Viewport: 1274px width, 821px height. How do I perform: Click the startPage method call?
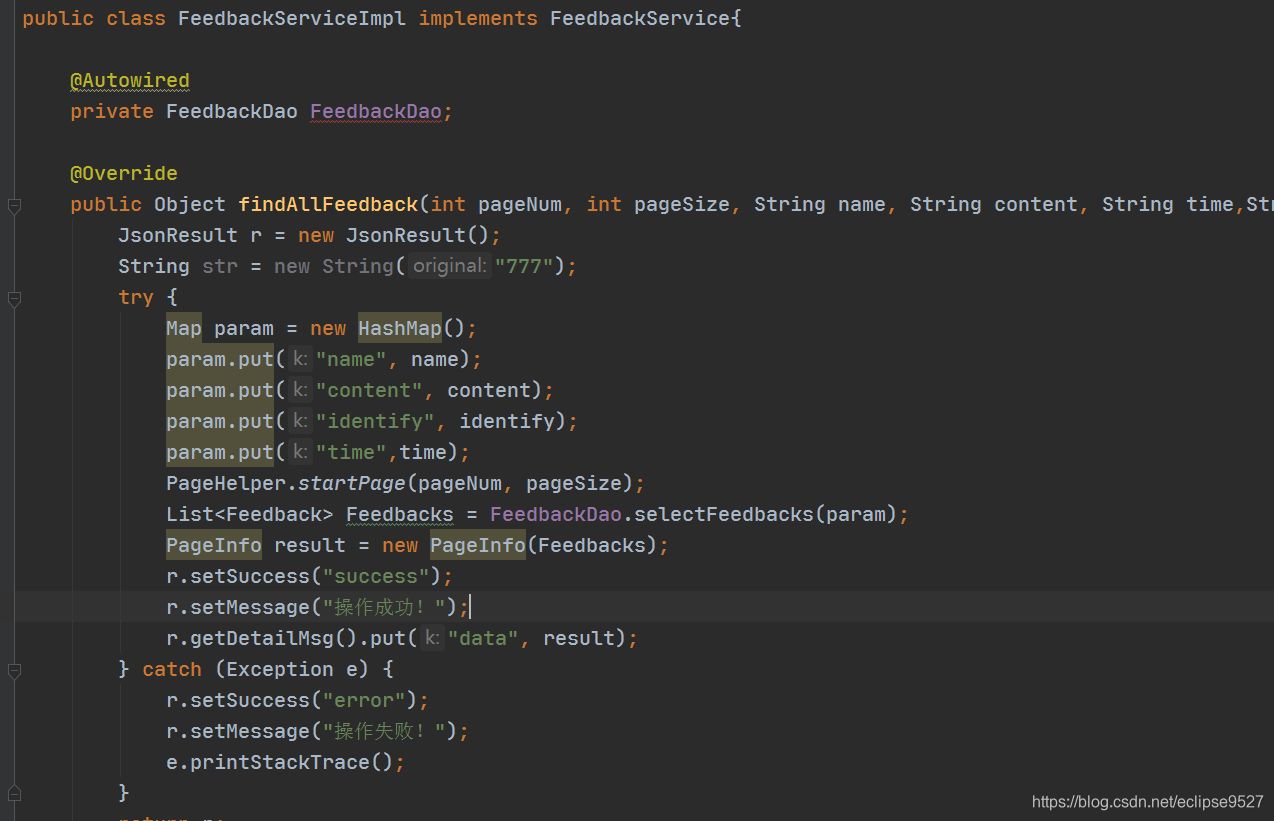(x=352, y=483)
